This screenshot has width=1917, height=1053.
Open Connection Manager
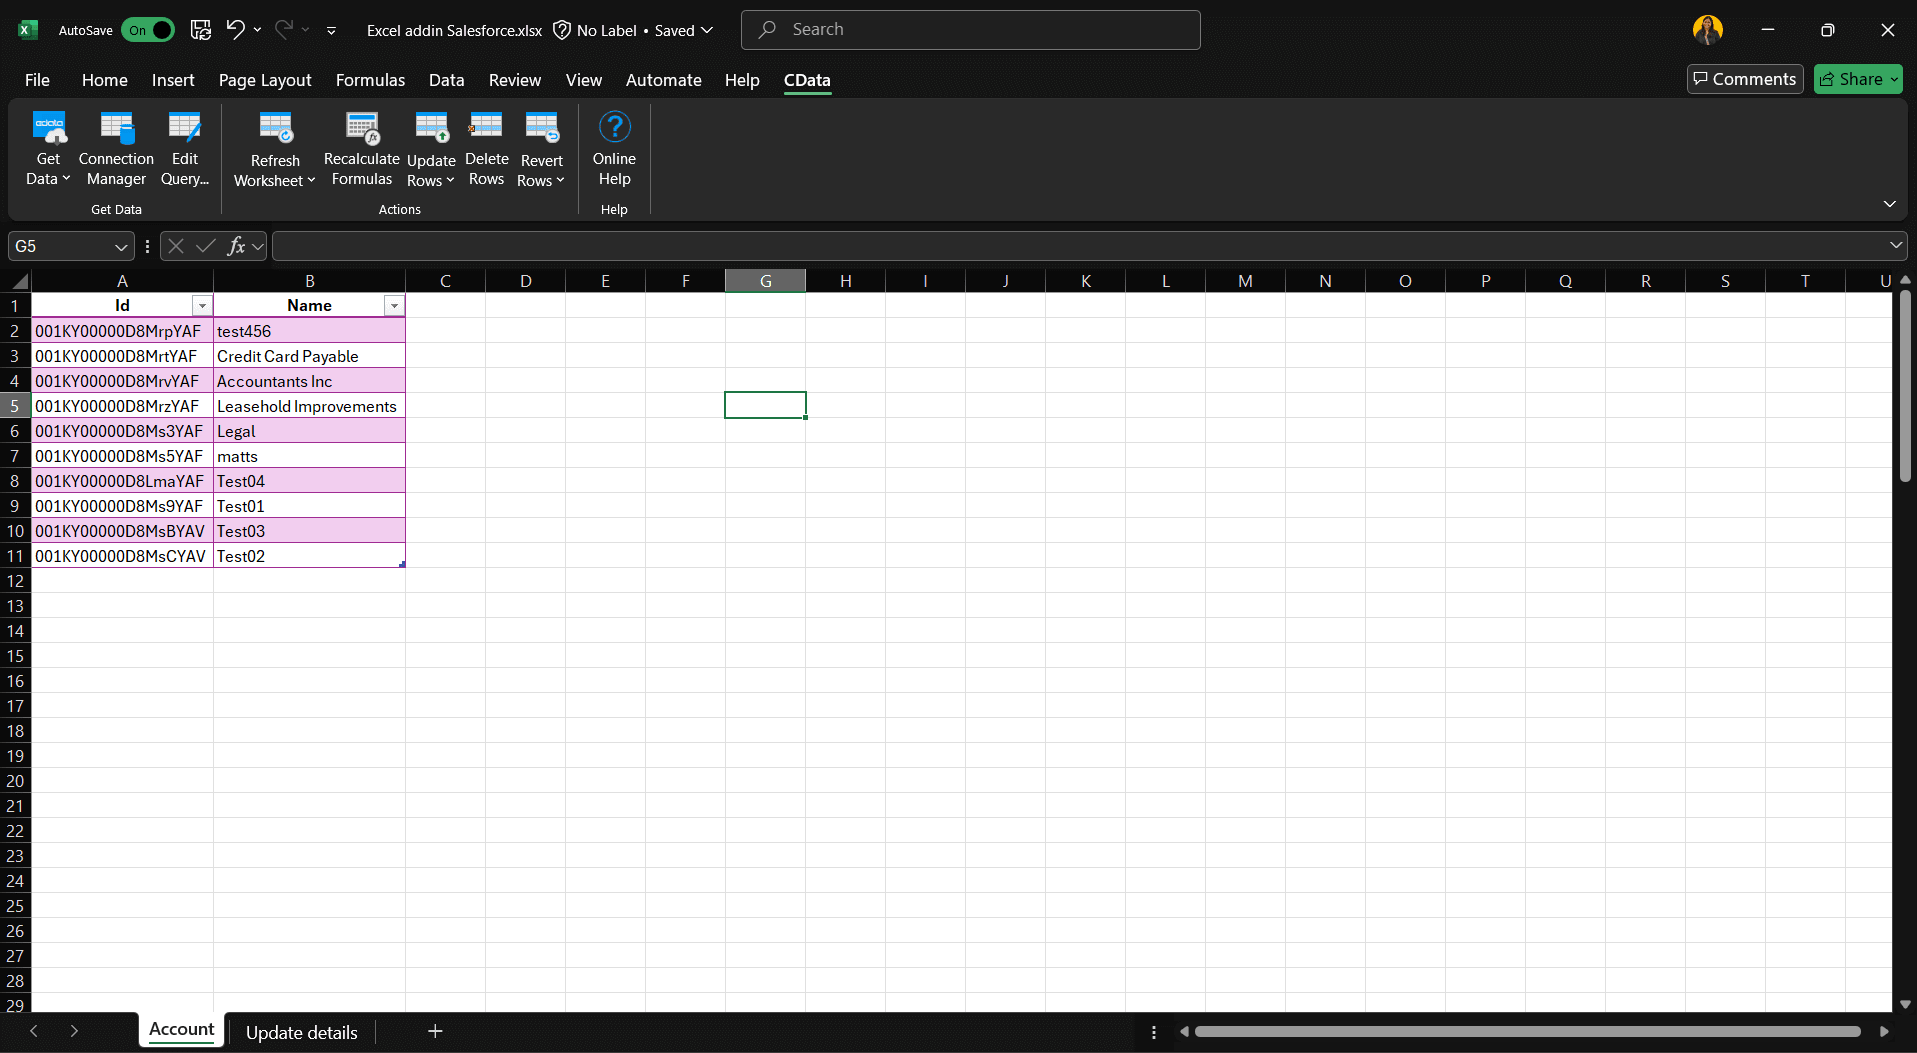pyautogui.click(x=116, y=150)
